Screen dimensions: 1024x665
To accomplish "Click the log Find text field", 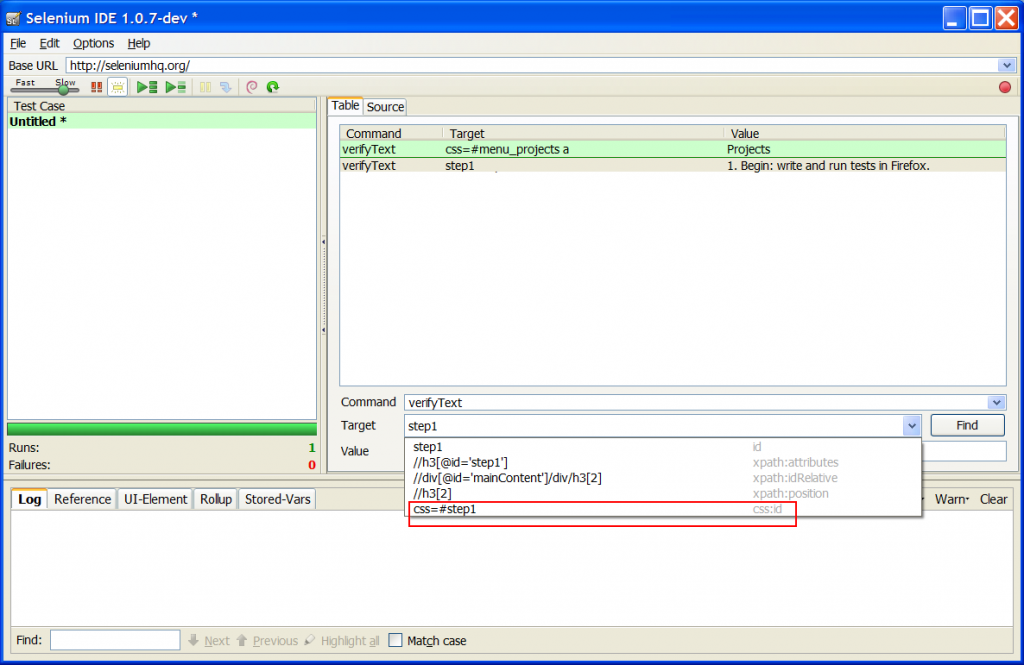I will click(115, 640).
